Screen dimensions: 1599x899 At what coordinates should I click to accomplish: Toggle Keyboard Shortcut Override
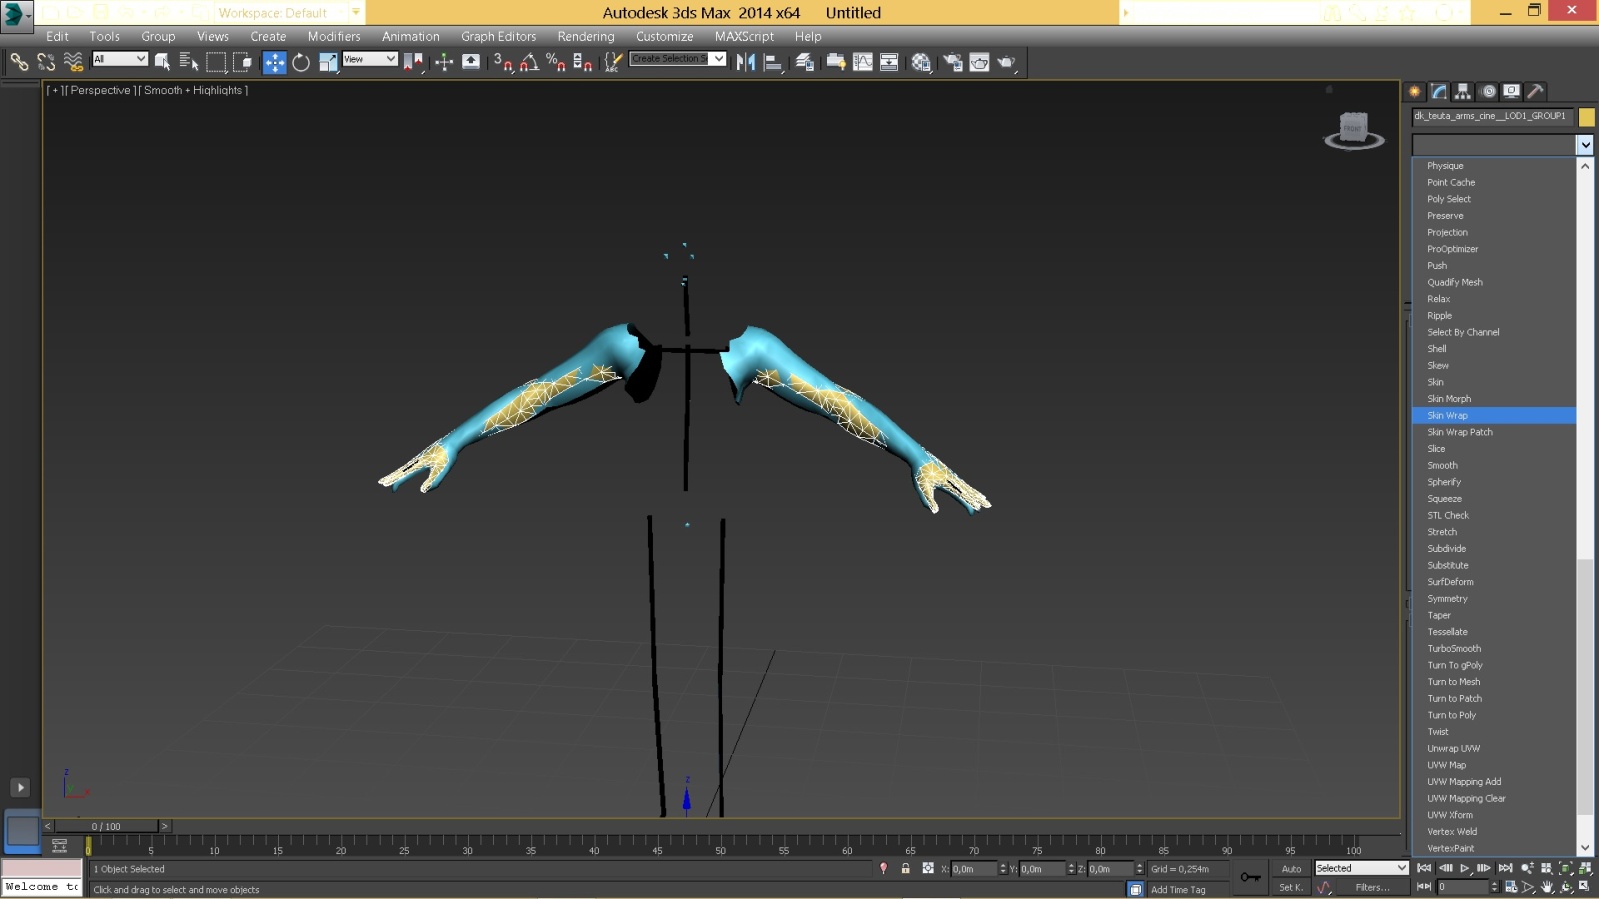pos(471,62)
